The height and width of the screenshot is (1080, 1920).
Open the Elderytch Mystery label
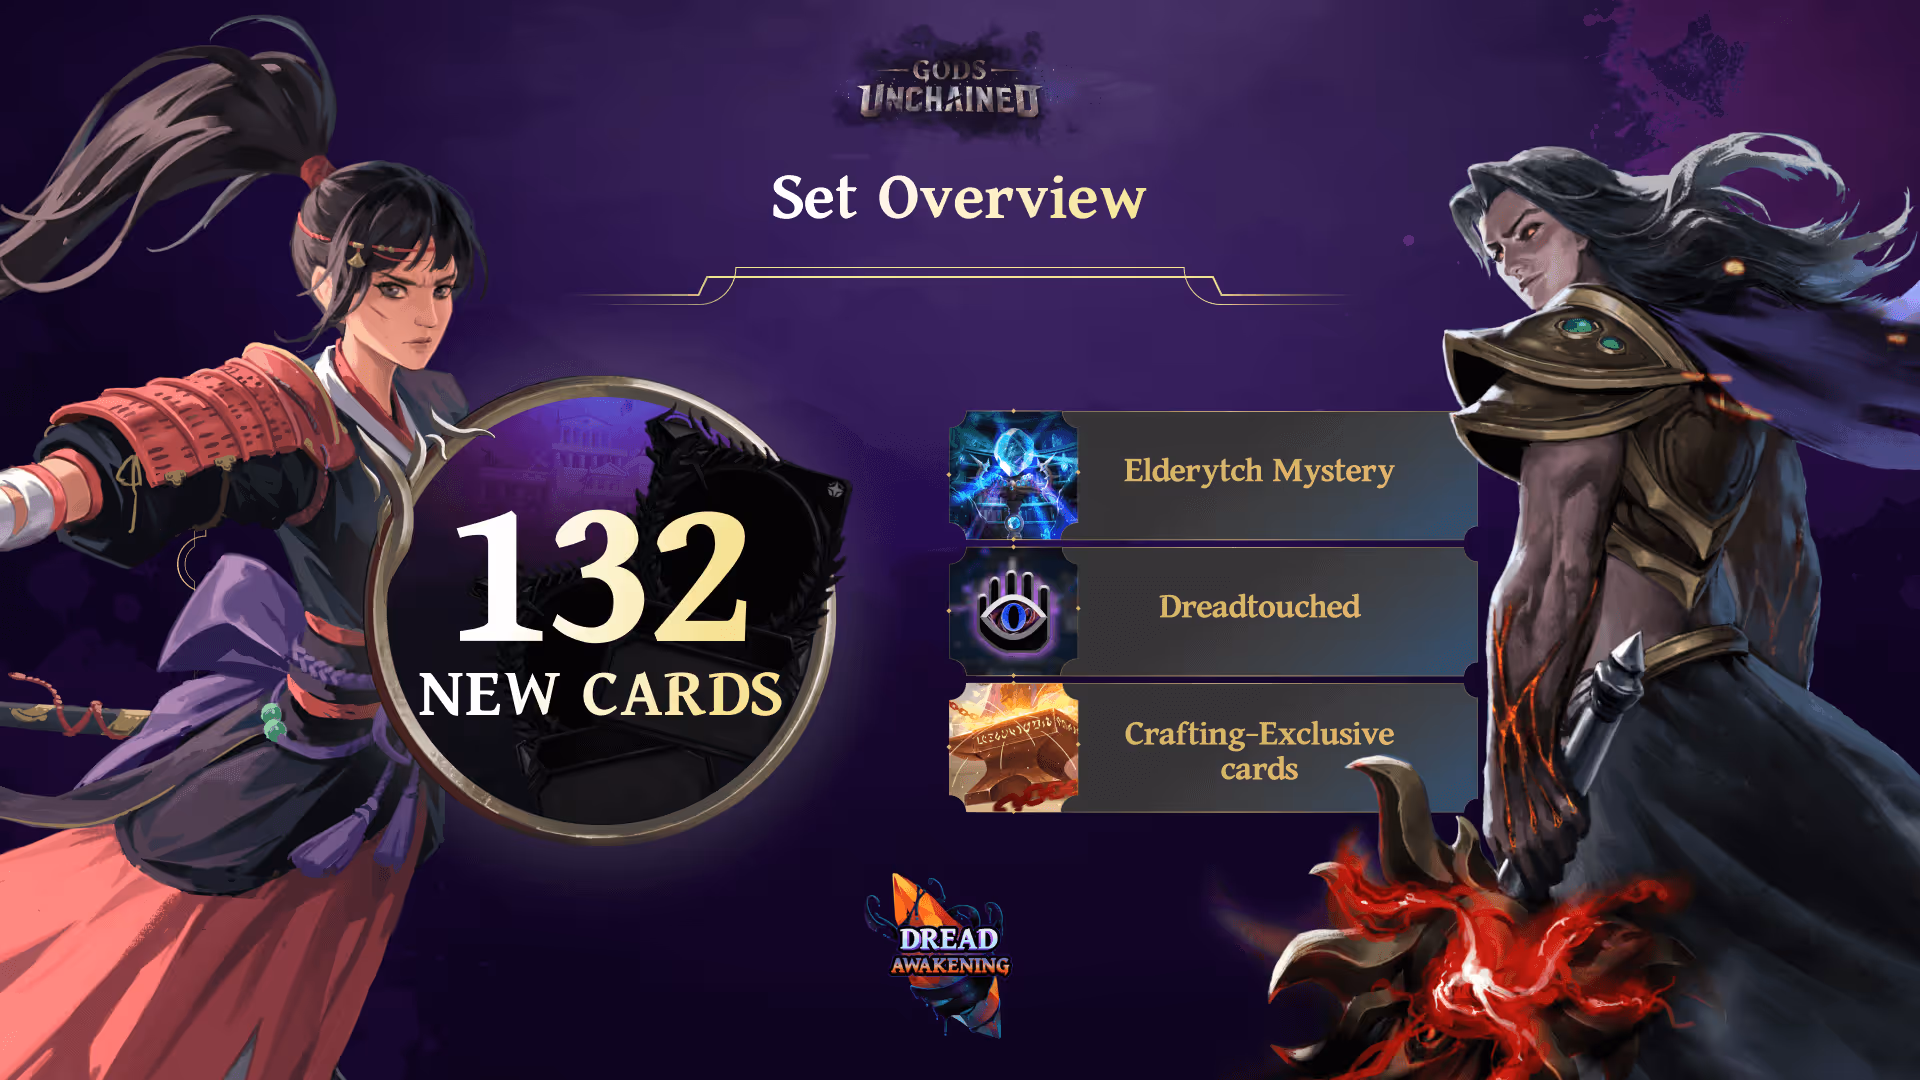tap(1259, 470)
